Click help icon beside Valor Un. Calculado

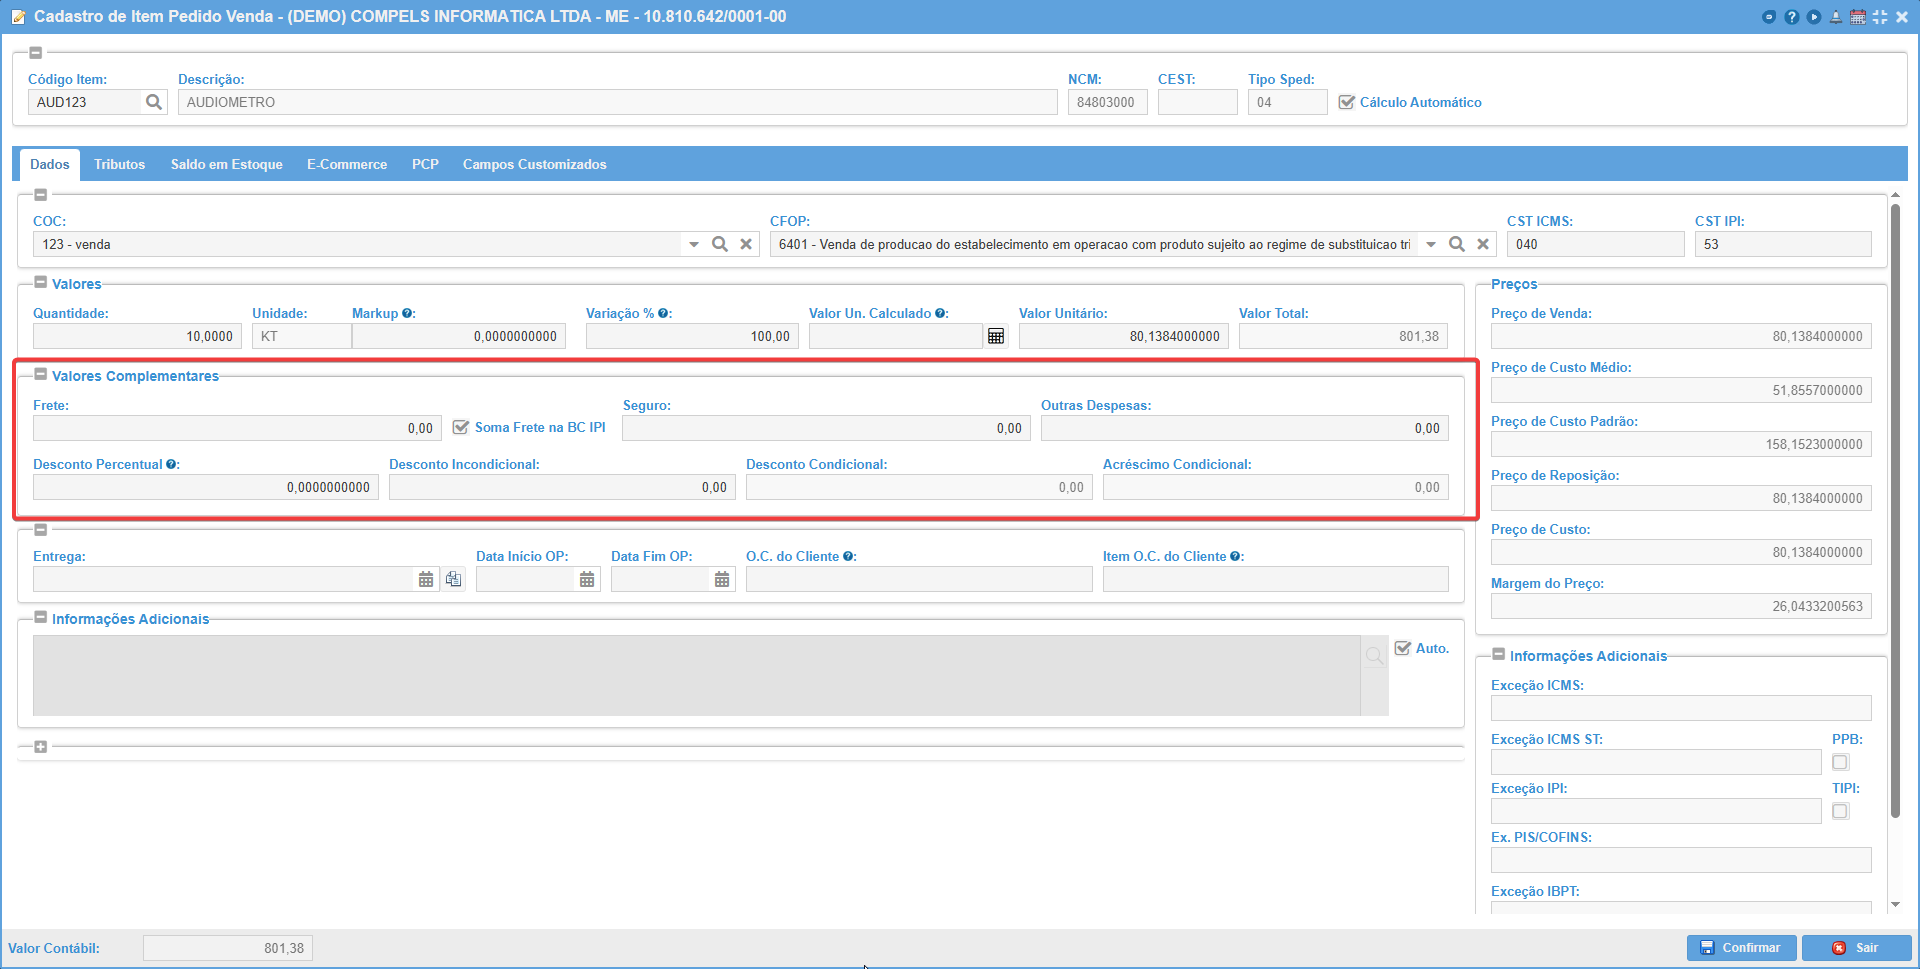[940, 313]
